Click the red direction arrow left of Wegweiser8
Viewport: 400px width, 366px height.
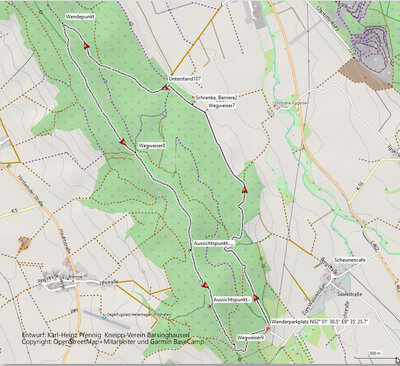point(123,142)
